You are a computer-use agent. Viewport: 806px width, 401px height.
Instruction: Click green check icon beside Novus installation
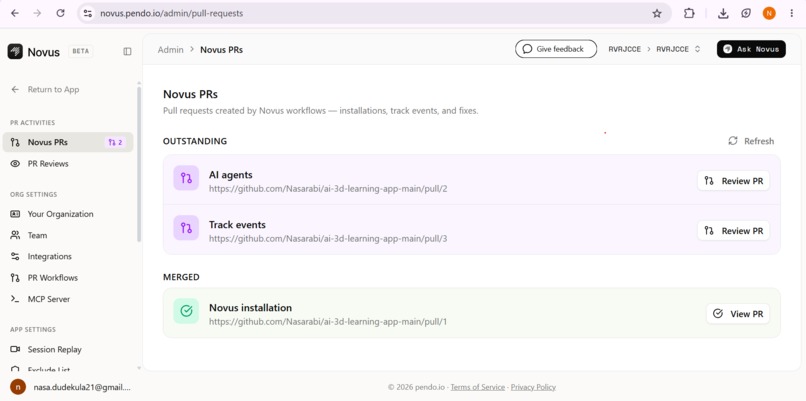click(x=186, y=311)
